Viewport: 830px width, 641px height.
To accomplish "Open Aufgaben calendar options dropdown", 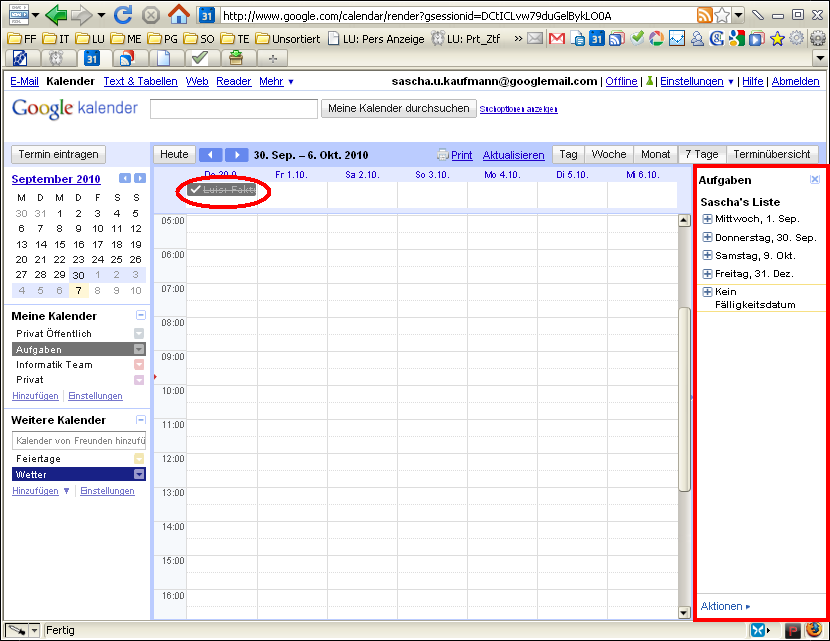I will [x=139, y=349].
